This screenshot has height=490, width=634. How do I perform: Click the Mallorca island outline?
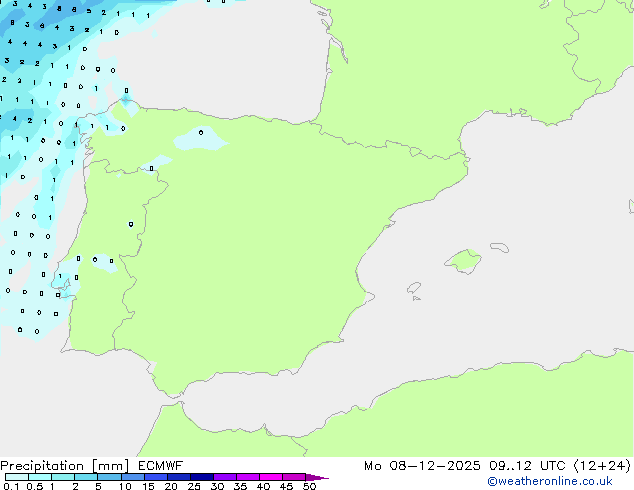click(463, 262)
